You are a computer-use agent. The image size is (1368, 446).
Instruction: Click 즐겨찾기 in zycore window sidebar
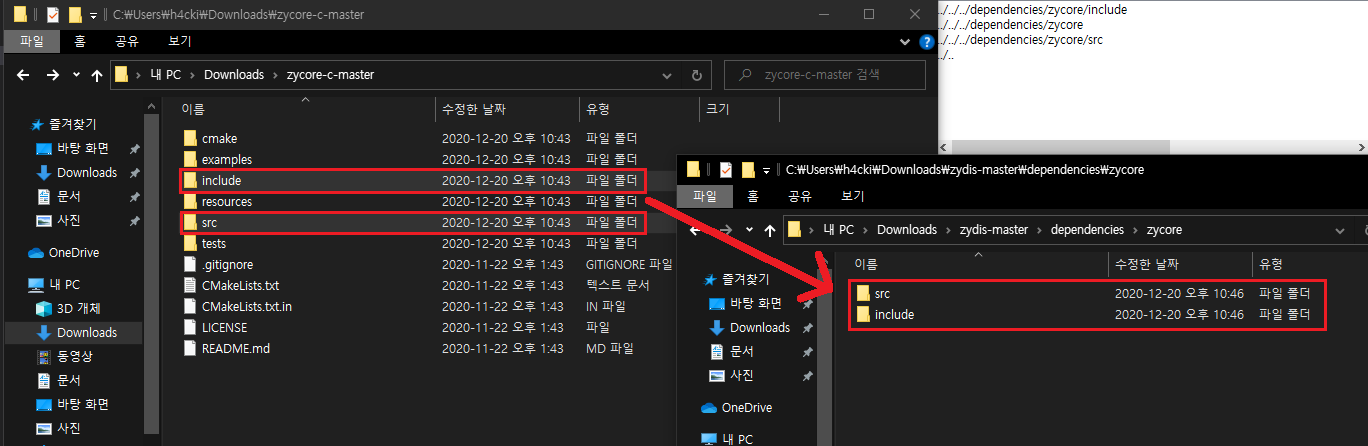click(735, 279)
